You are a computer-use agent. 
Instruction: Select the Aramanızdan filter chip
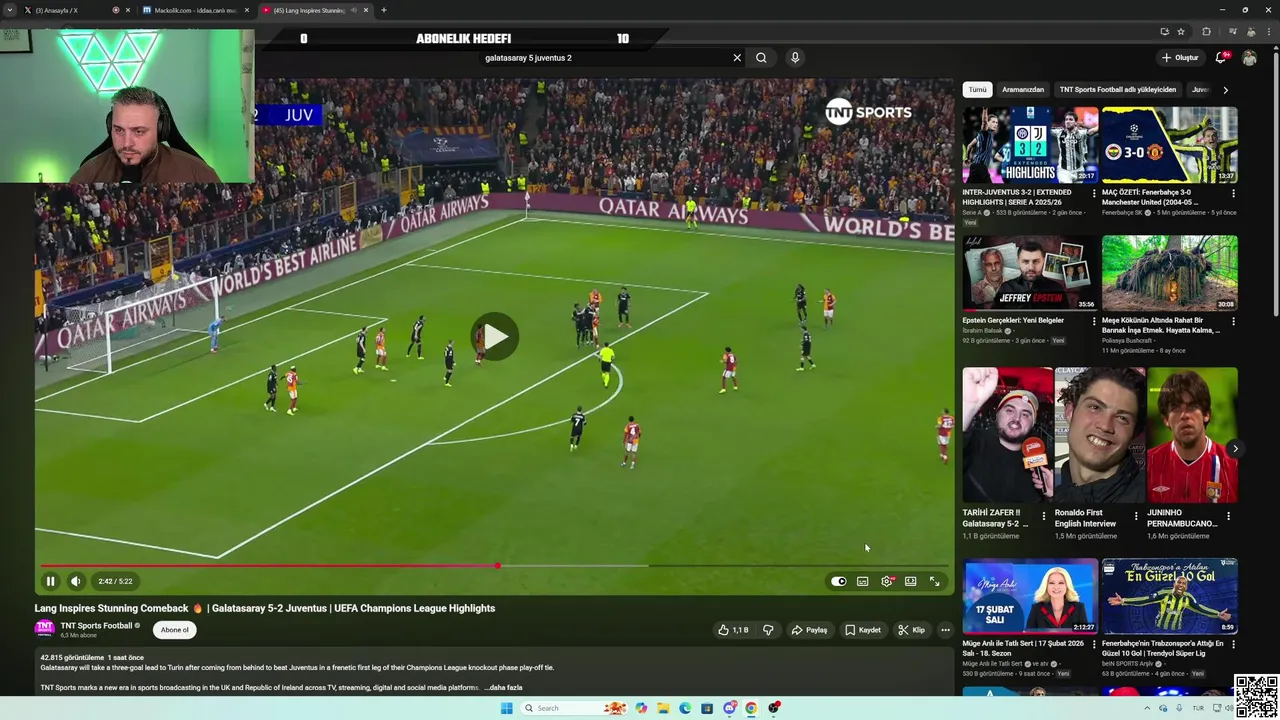pos(1023,90)
